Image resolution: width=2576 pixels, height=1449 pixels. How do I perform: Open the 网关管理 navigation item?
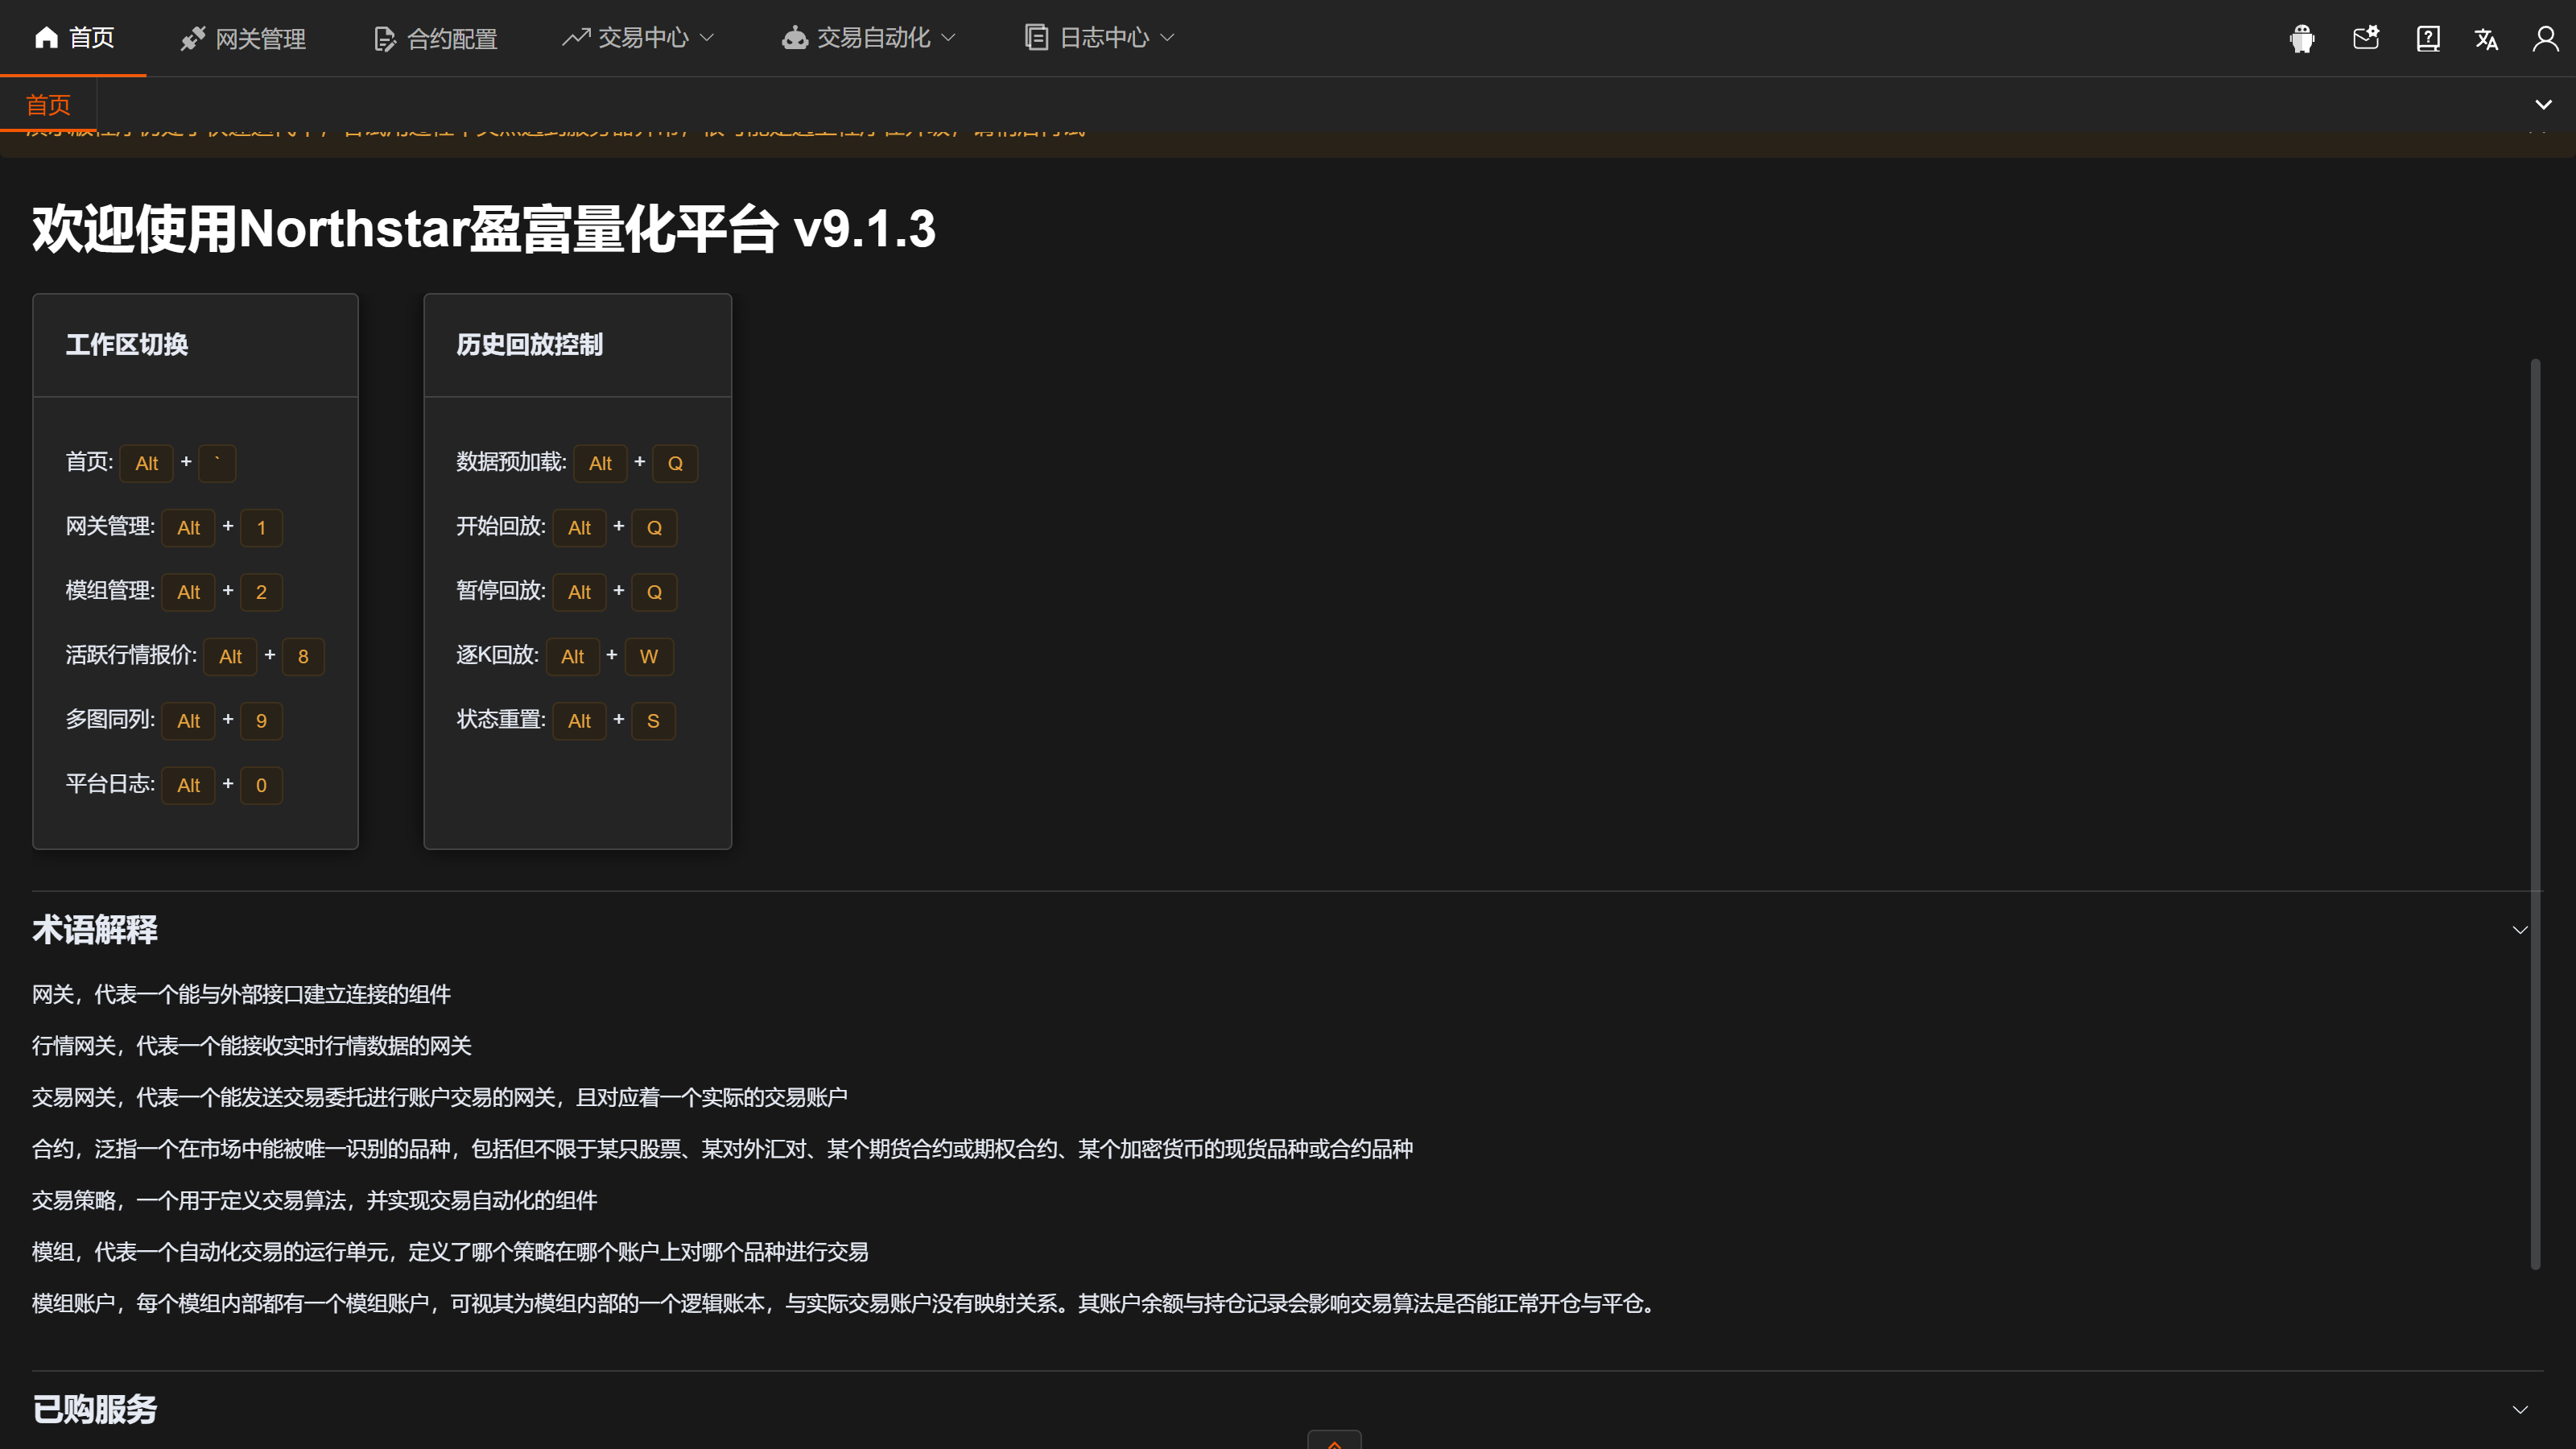[243, 38]
